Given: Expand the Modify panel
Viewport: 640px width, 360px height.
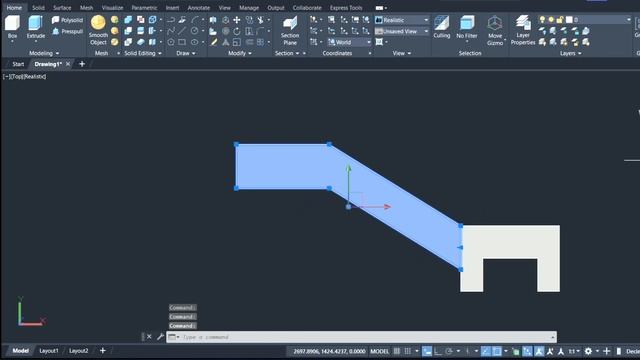Looking at the screenshot, I should (x=240, y=53).
